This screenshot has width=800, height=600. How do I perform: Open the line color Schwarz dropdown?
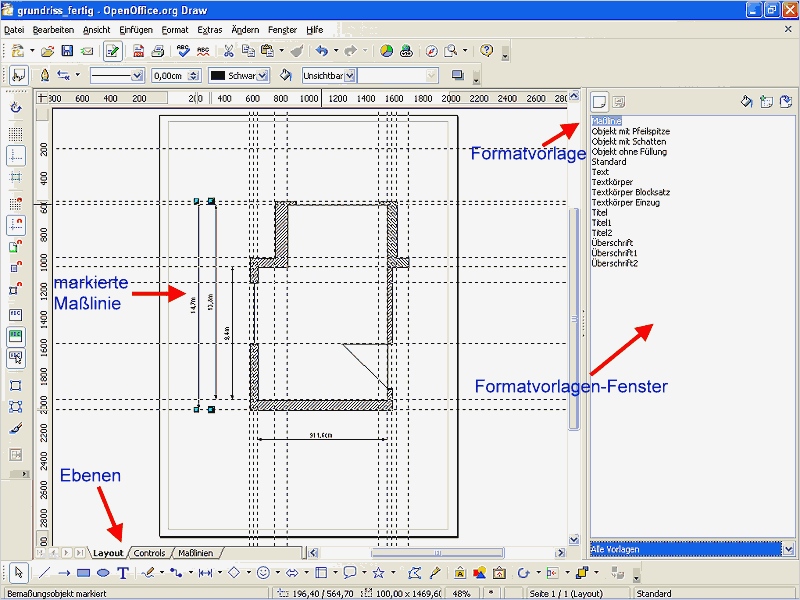263,76
